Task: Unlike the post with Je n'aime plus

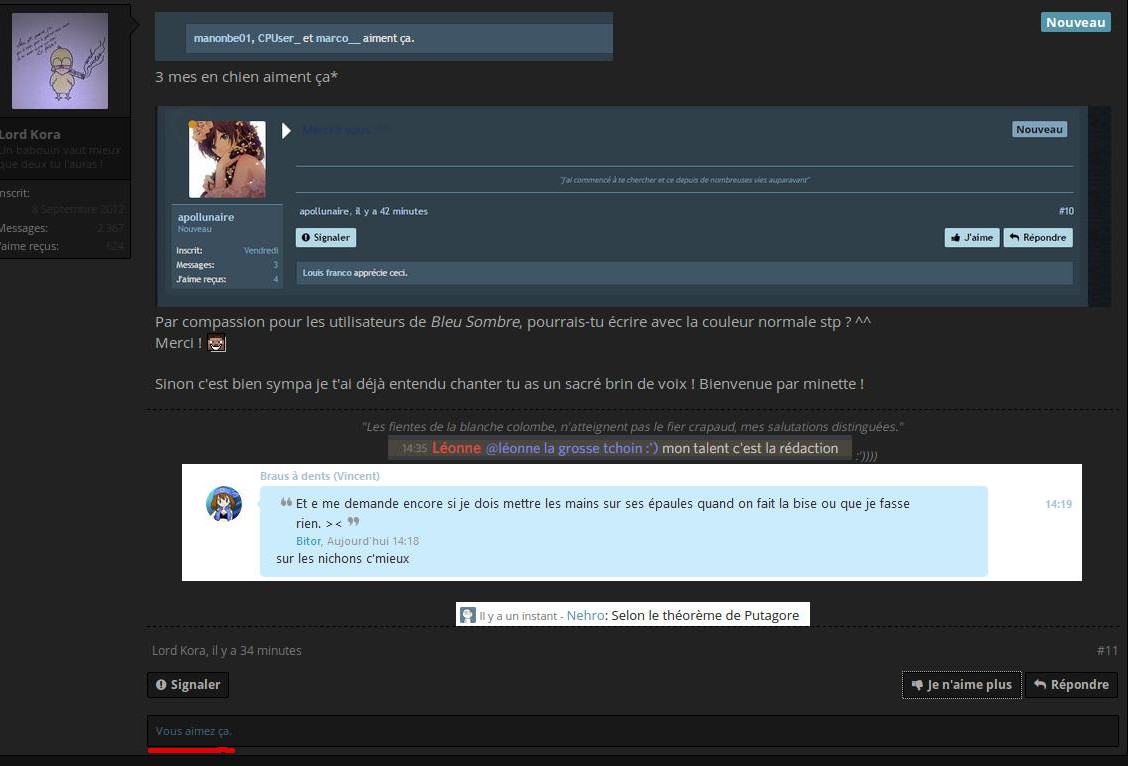Action: 961,685
